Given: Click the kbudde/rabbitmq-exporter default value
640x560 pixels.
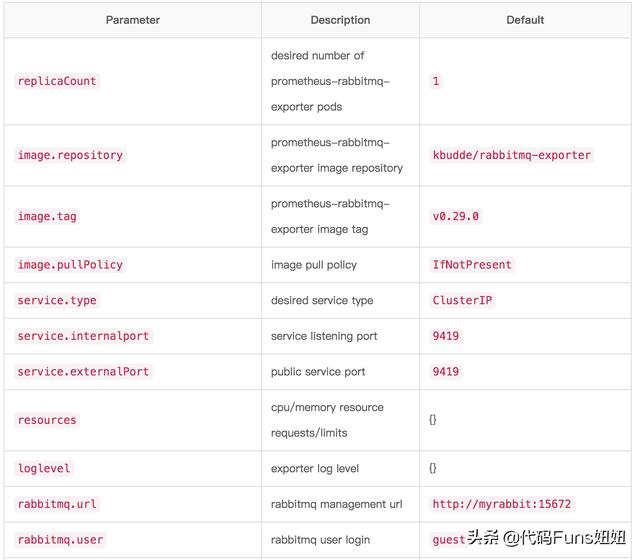Looking at the screenshot, I should 512,155.
